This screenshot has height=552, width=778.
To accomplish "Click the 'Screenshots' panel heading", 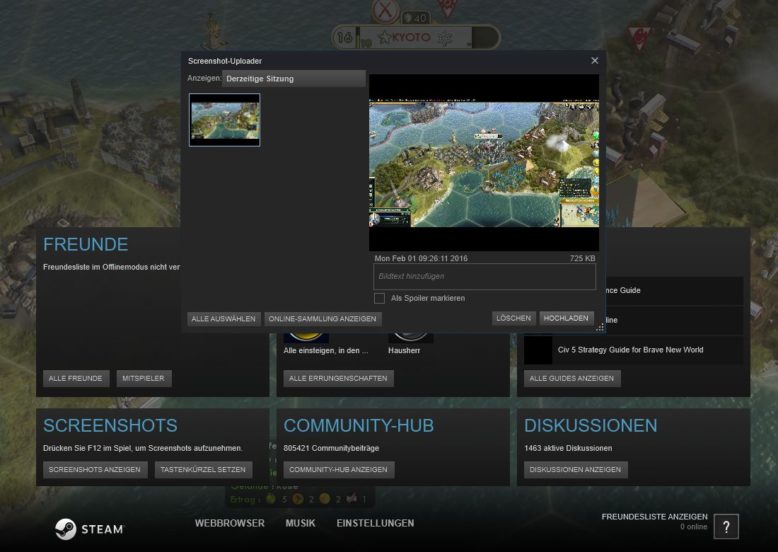I will point(110,426).
